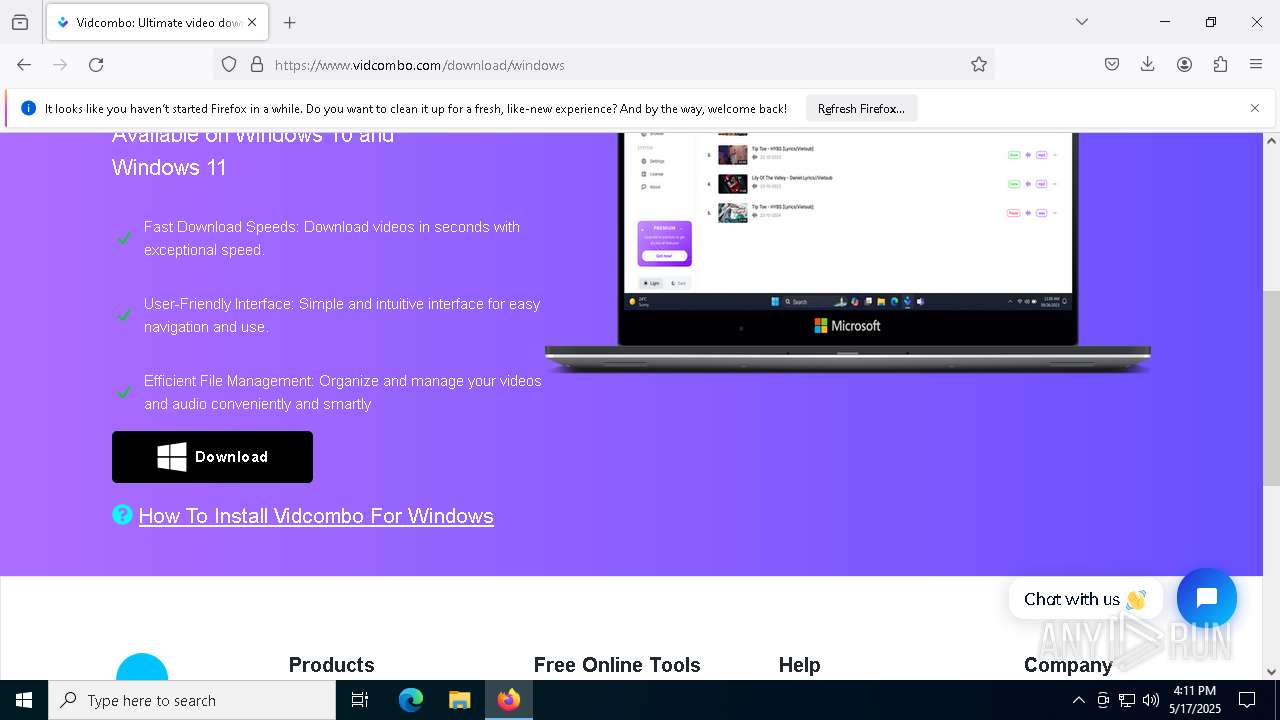
Task: Dismiss the Firefox refresh notification
Action: (x=1255, y=108)
